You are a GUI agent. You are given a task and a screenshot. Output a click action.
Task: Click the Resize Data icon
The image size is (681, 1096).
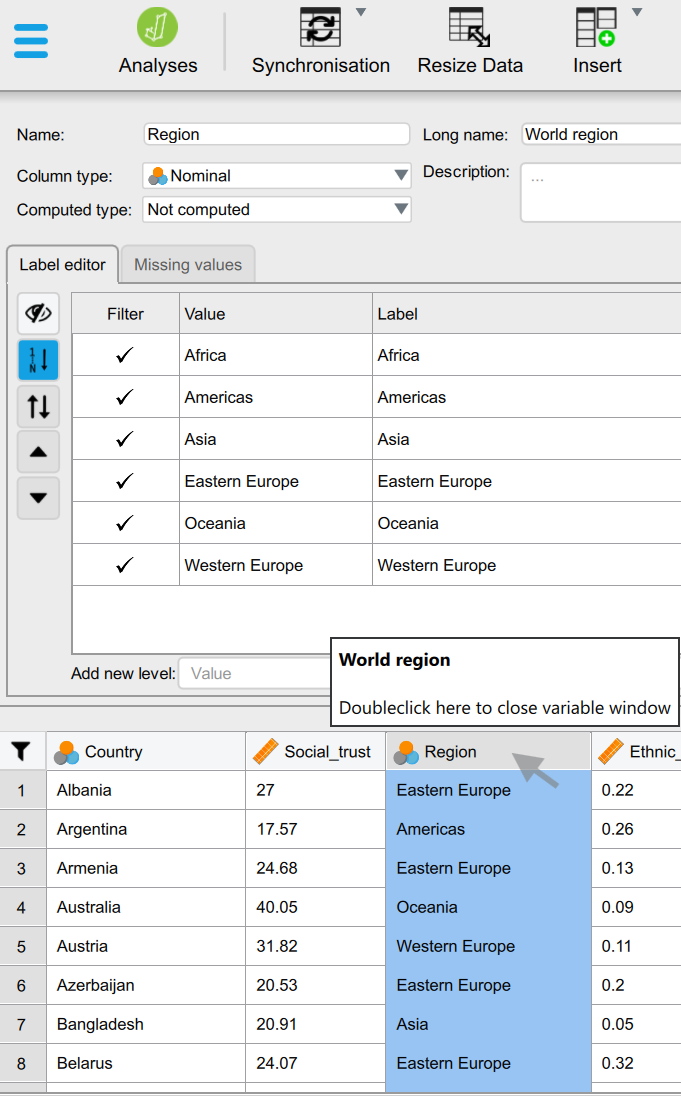tap(469, 28)
